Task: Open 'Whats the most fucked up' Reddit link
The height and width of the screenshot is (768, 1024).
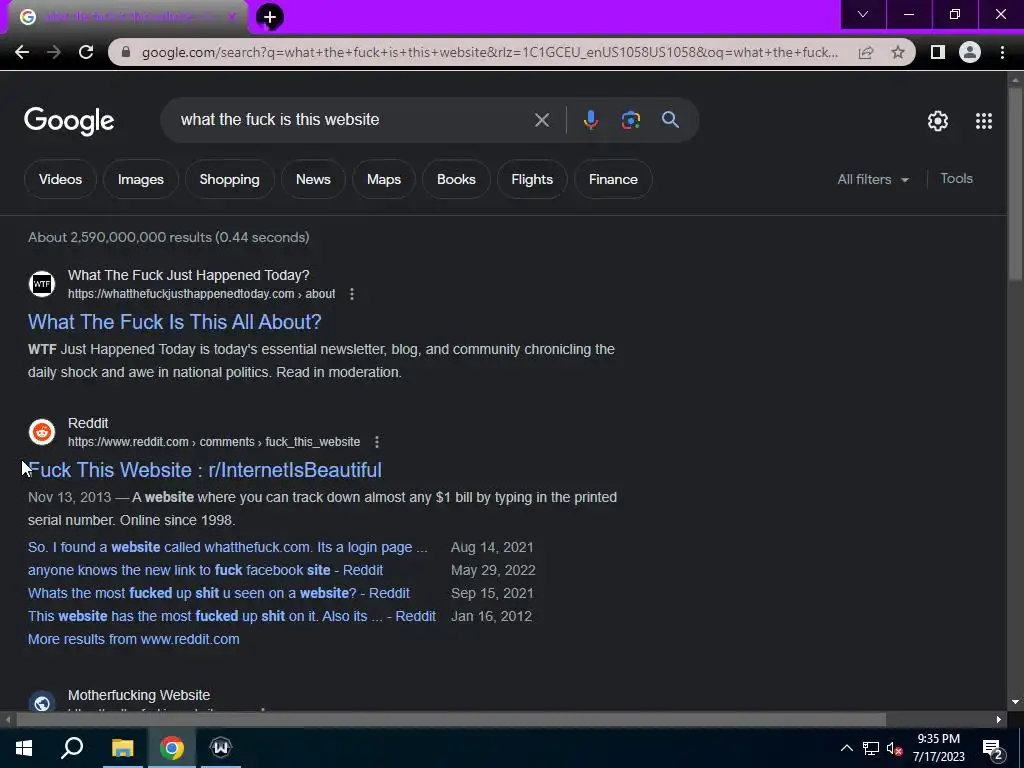Action: [x=219, y=593]
